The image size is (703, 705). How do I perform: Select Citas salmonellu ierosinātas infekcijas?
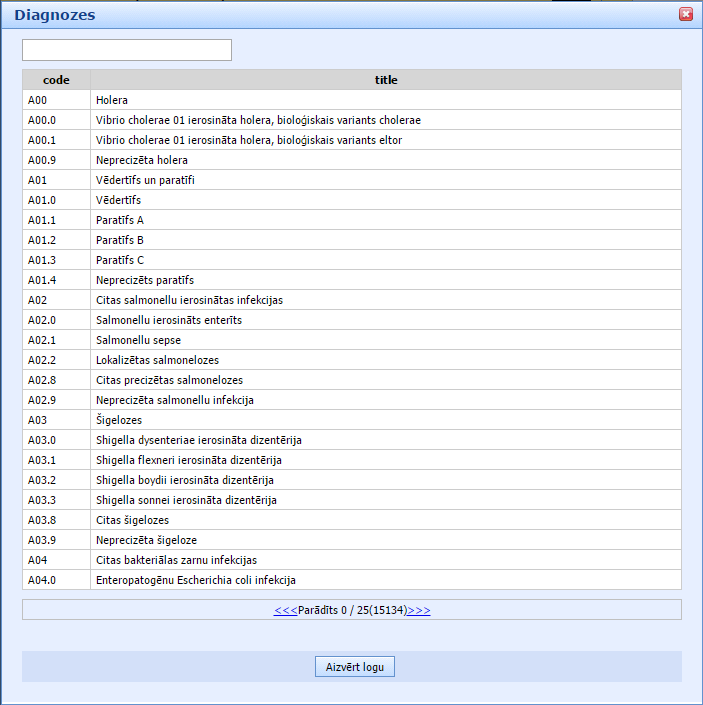point(190,300)
